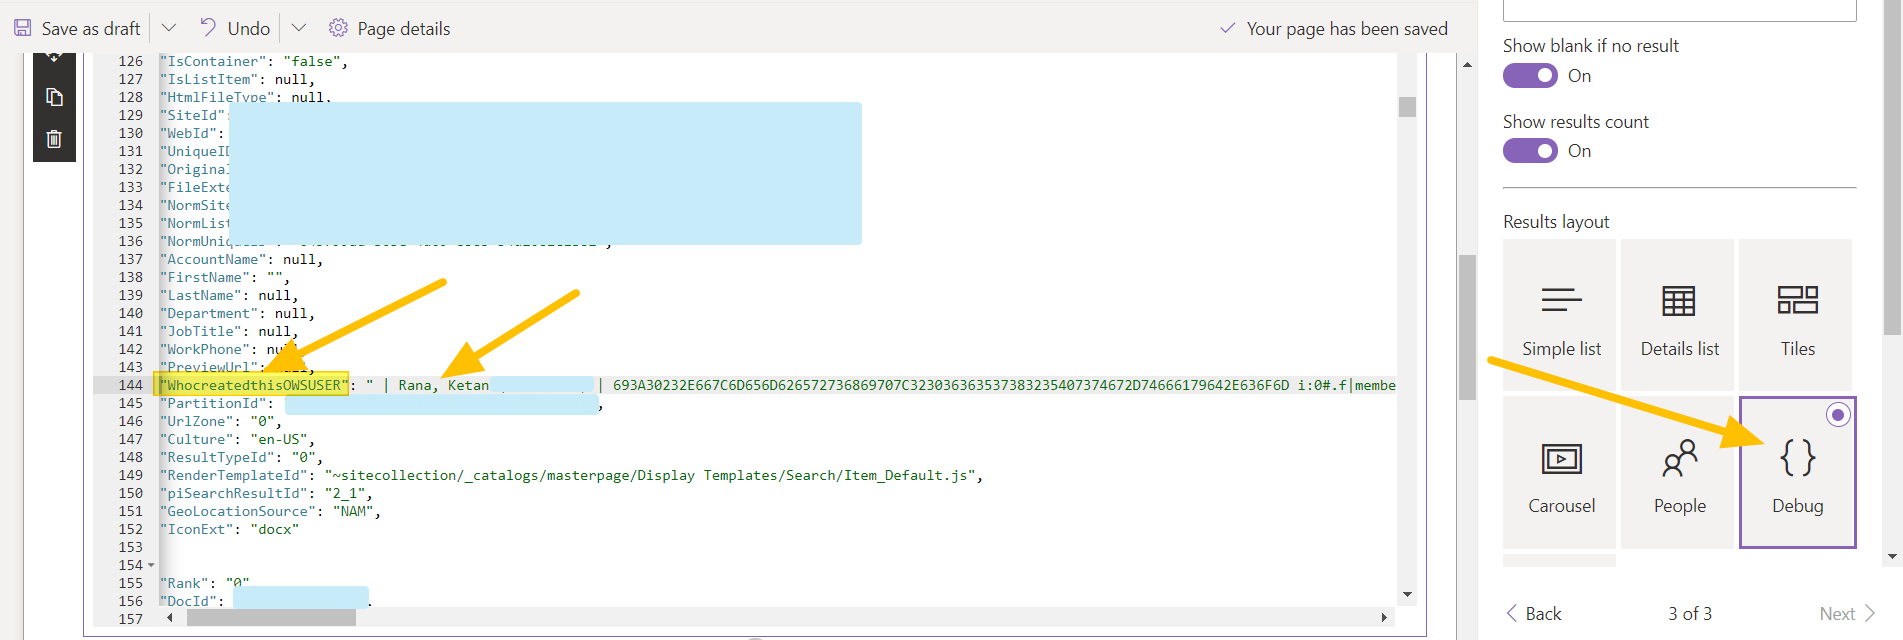The height and width of the screenshot is (640, 1903).
Task: Open Page details gear icon
Action: point(338,28)
